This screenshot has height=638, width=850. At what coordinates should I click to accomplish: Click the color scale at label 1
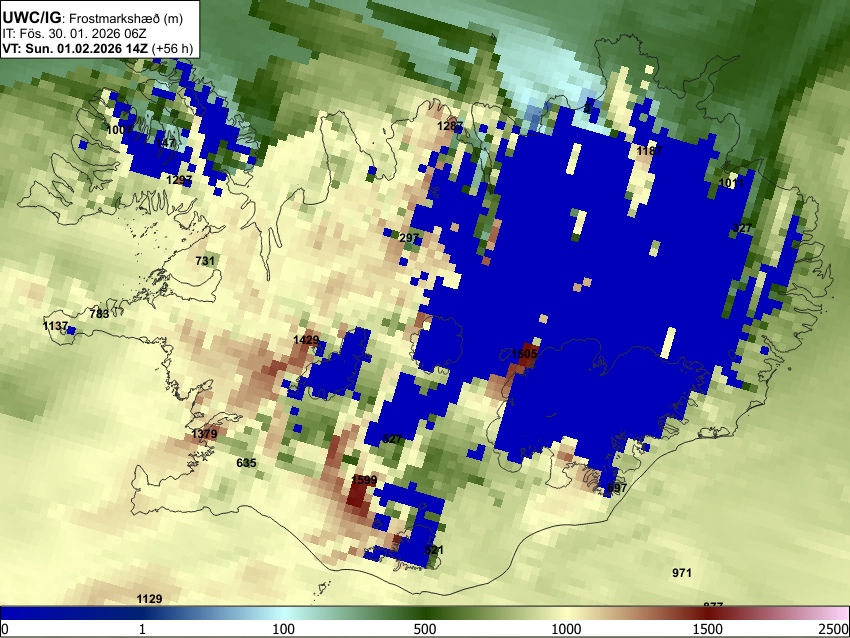142,629
